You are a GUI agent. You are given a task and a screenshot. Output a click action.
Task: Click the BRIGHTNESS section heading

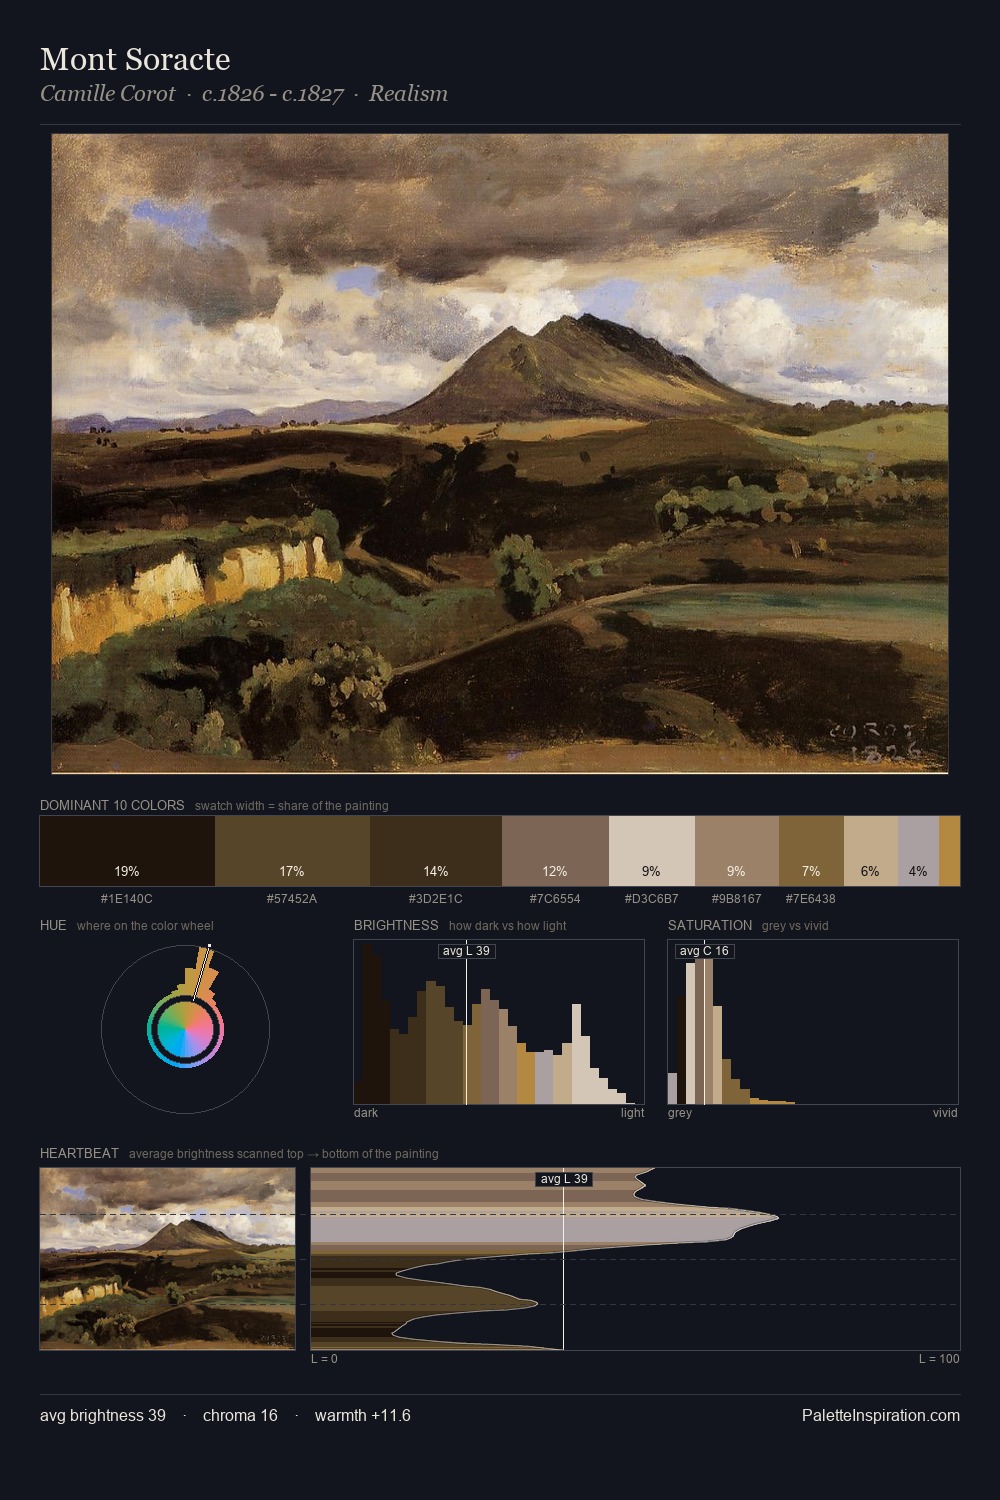(396, 925)
